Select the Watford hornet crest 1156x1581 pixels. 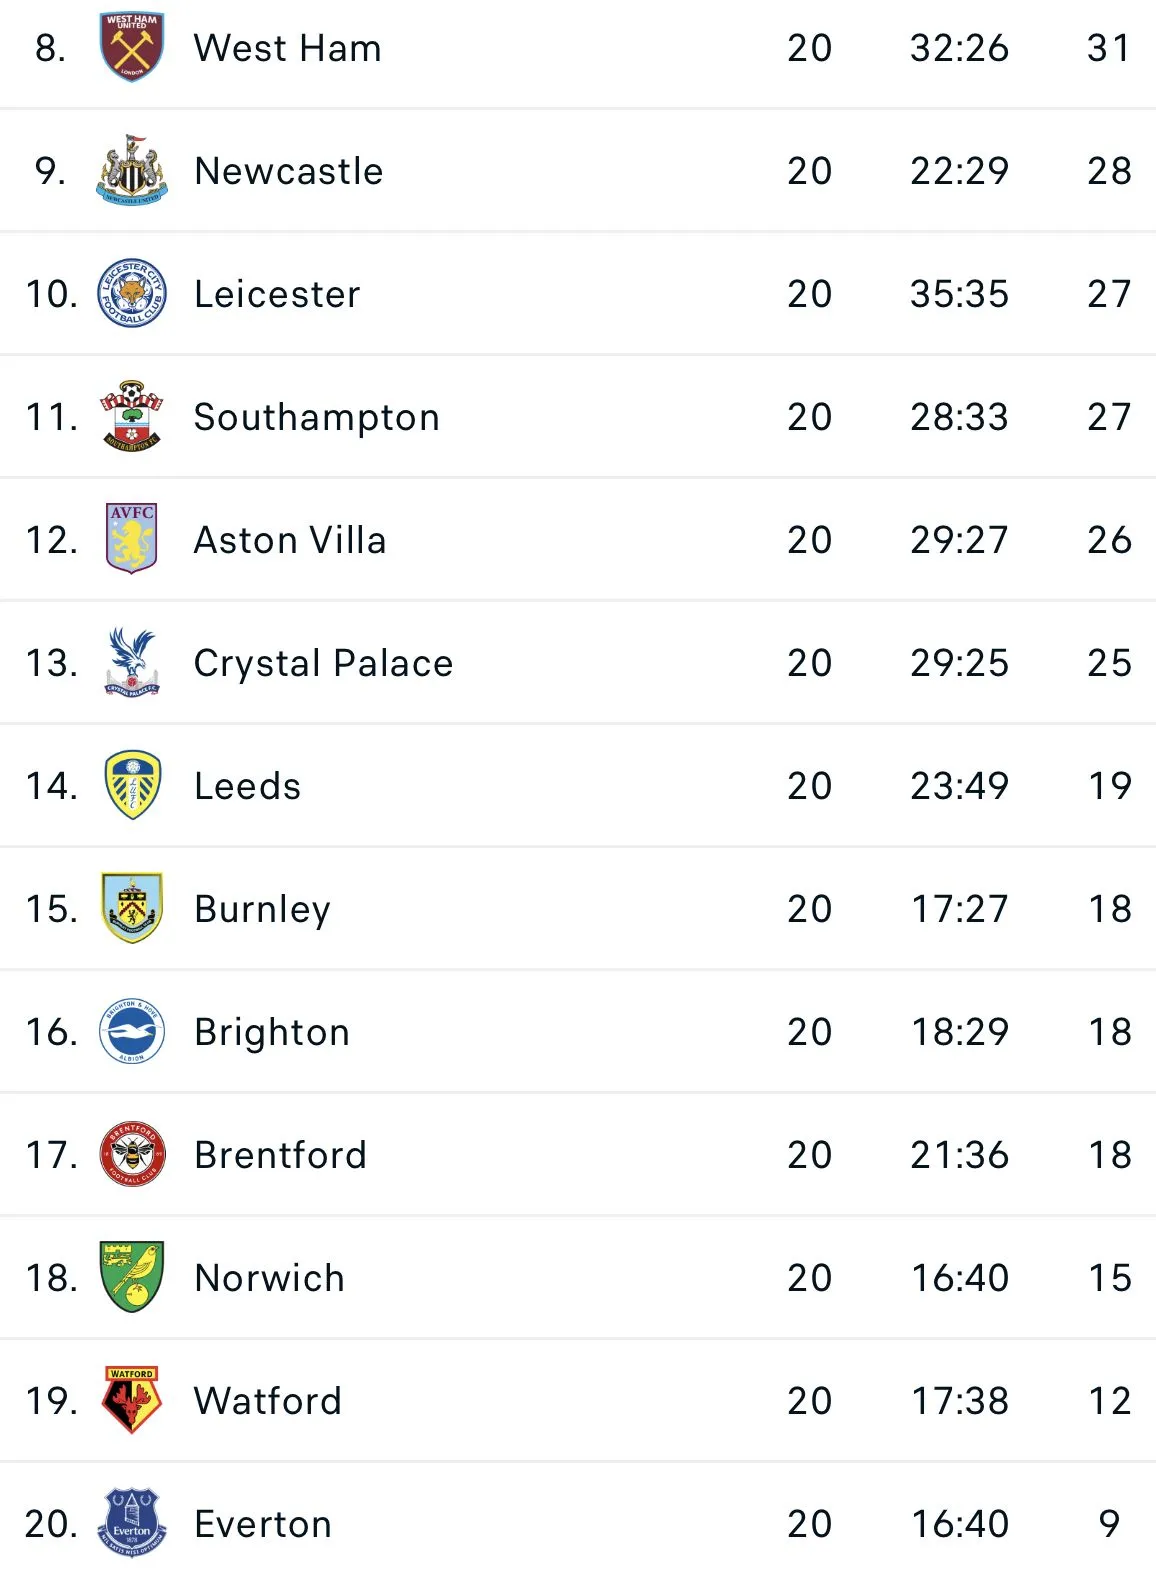pos(132,1400)
